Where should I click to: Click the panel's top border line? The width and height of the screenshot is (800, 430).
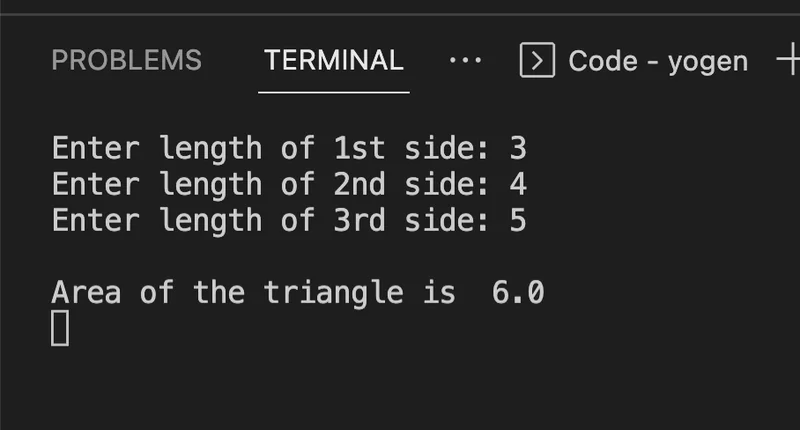tap(400, 15)
